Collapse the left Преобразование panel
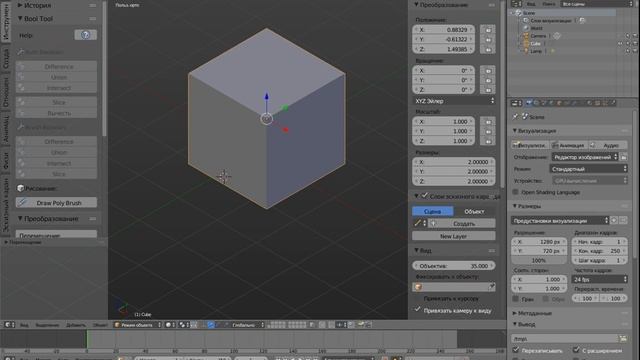 coord(20,219)
